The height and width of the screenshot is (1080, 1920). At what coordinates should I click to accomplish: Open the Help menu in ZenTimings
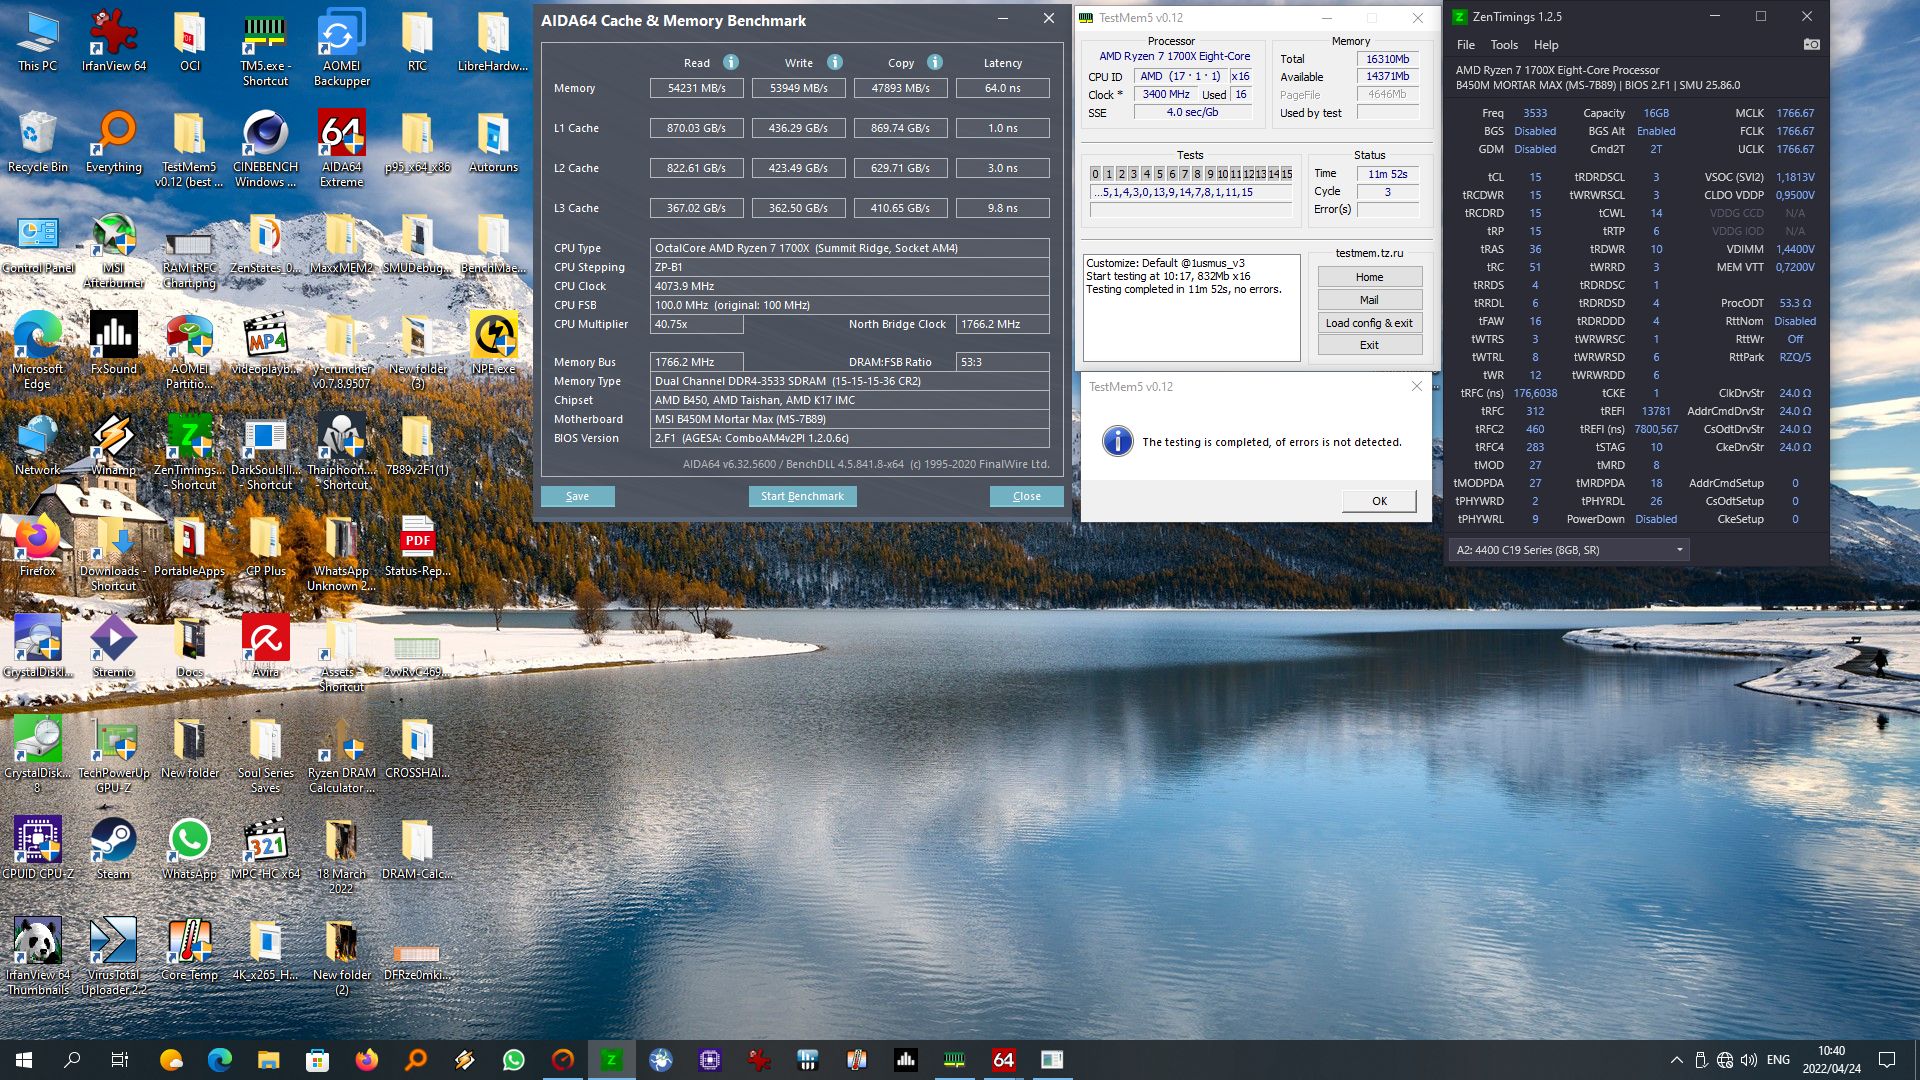1546,45
